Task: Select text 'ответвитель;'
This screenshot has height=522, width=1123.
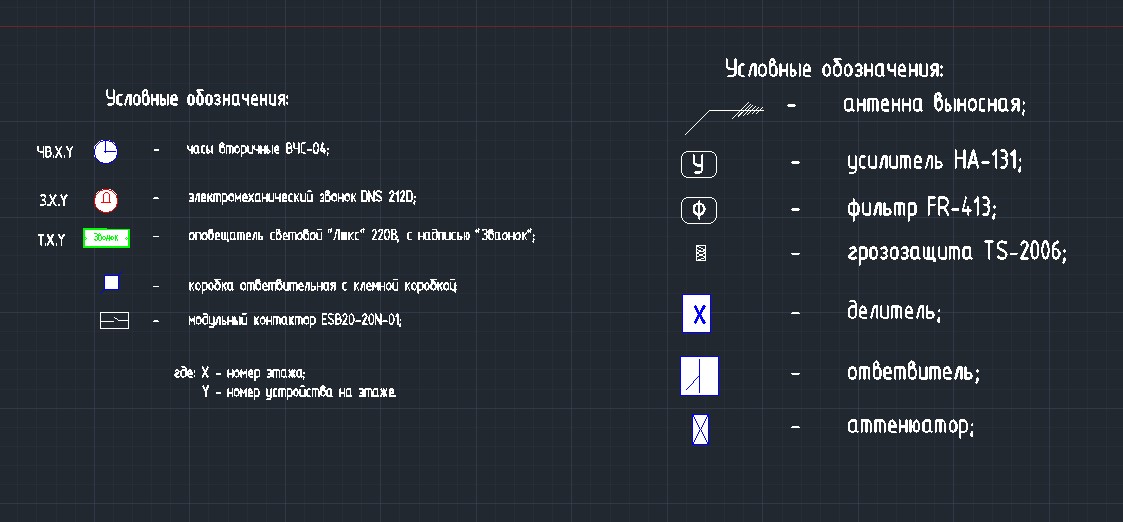Action: 913,372
